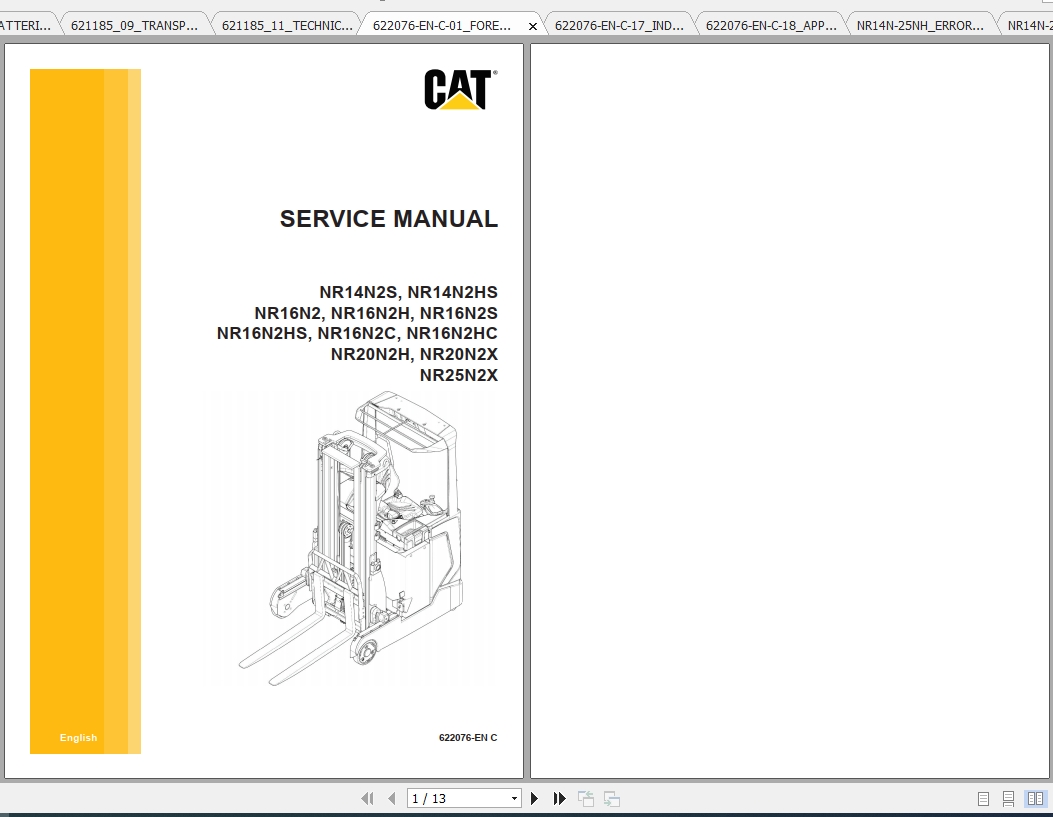Navigate to the first page of the document
Image resolution: width=1053 pixels, height=817 pixels.
coord(368,798)
